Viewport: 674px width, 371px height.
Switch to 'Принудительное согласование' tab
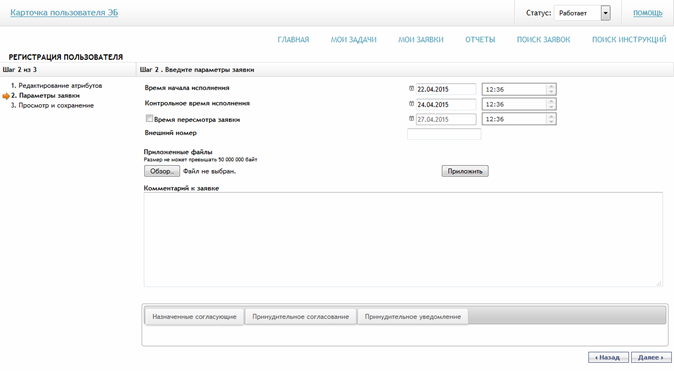(300, 317)
